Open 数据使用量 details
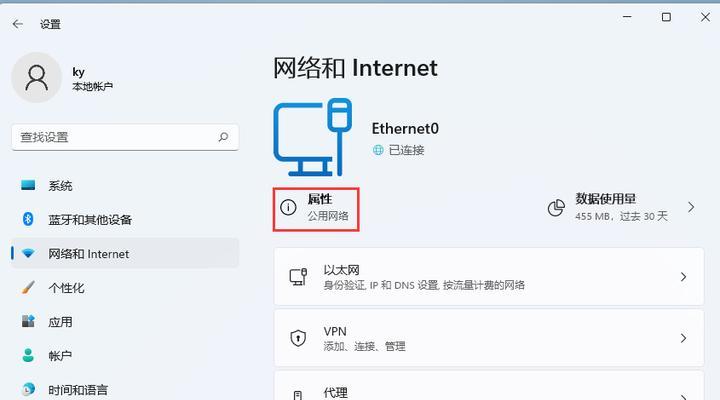Viewport: 720px width, 400px height. [x=622, y=207]
